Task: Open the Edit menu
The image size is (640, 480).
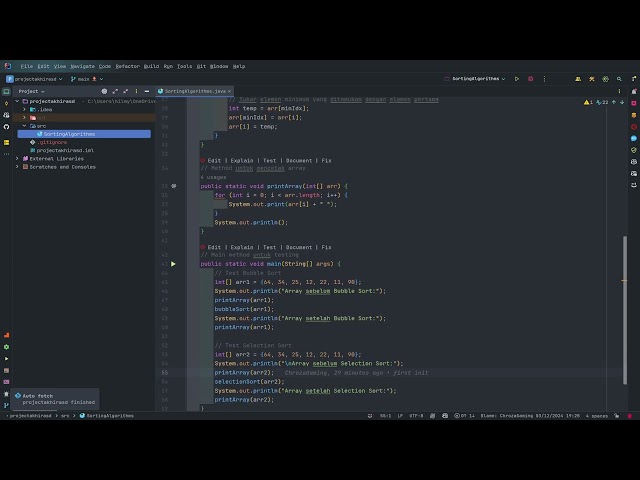Action: [43, 66]
